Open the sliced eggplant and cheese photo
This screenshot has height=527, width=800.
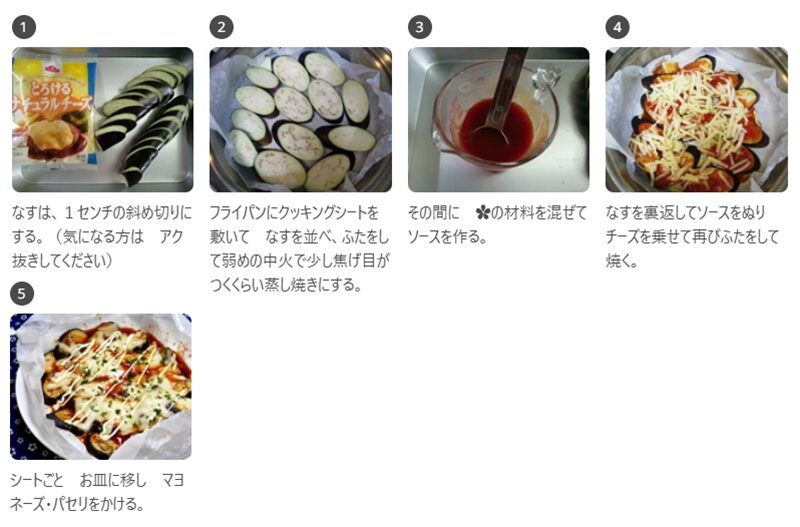[x=103, y=120]
